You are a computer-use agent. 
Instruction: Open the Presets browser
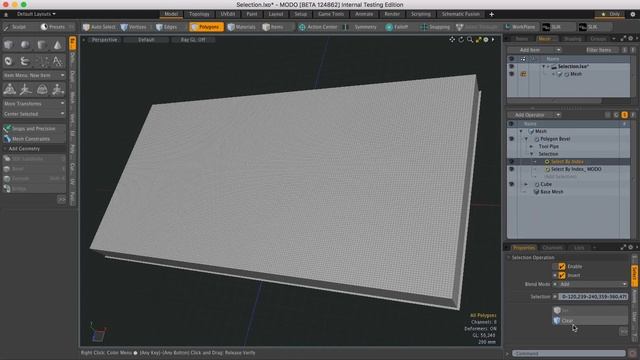tap(53, 27)
